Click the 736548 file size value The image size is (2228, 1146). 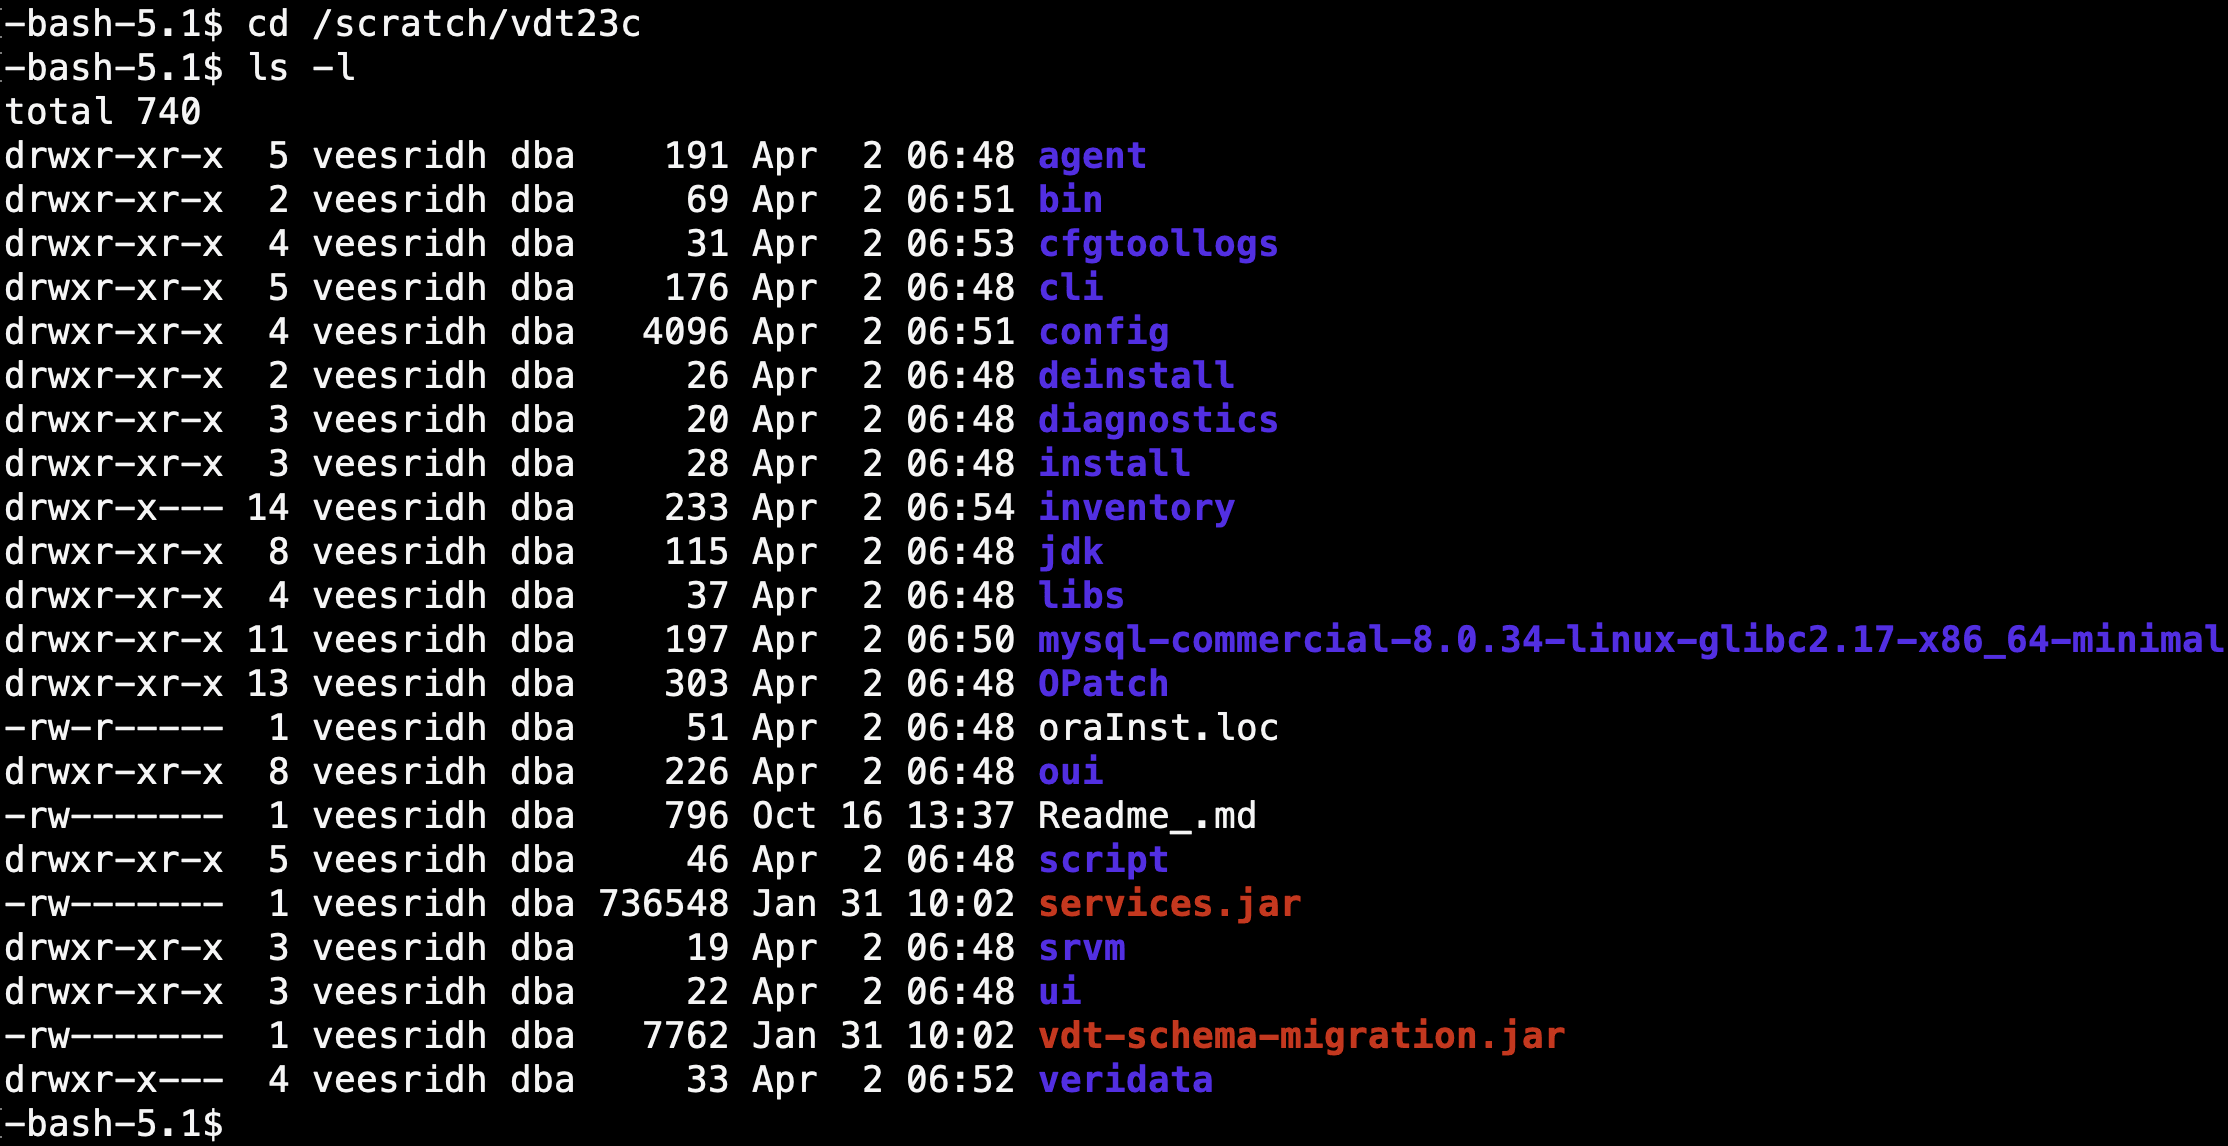click(x=664, y=904)
